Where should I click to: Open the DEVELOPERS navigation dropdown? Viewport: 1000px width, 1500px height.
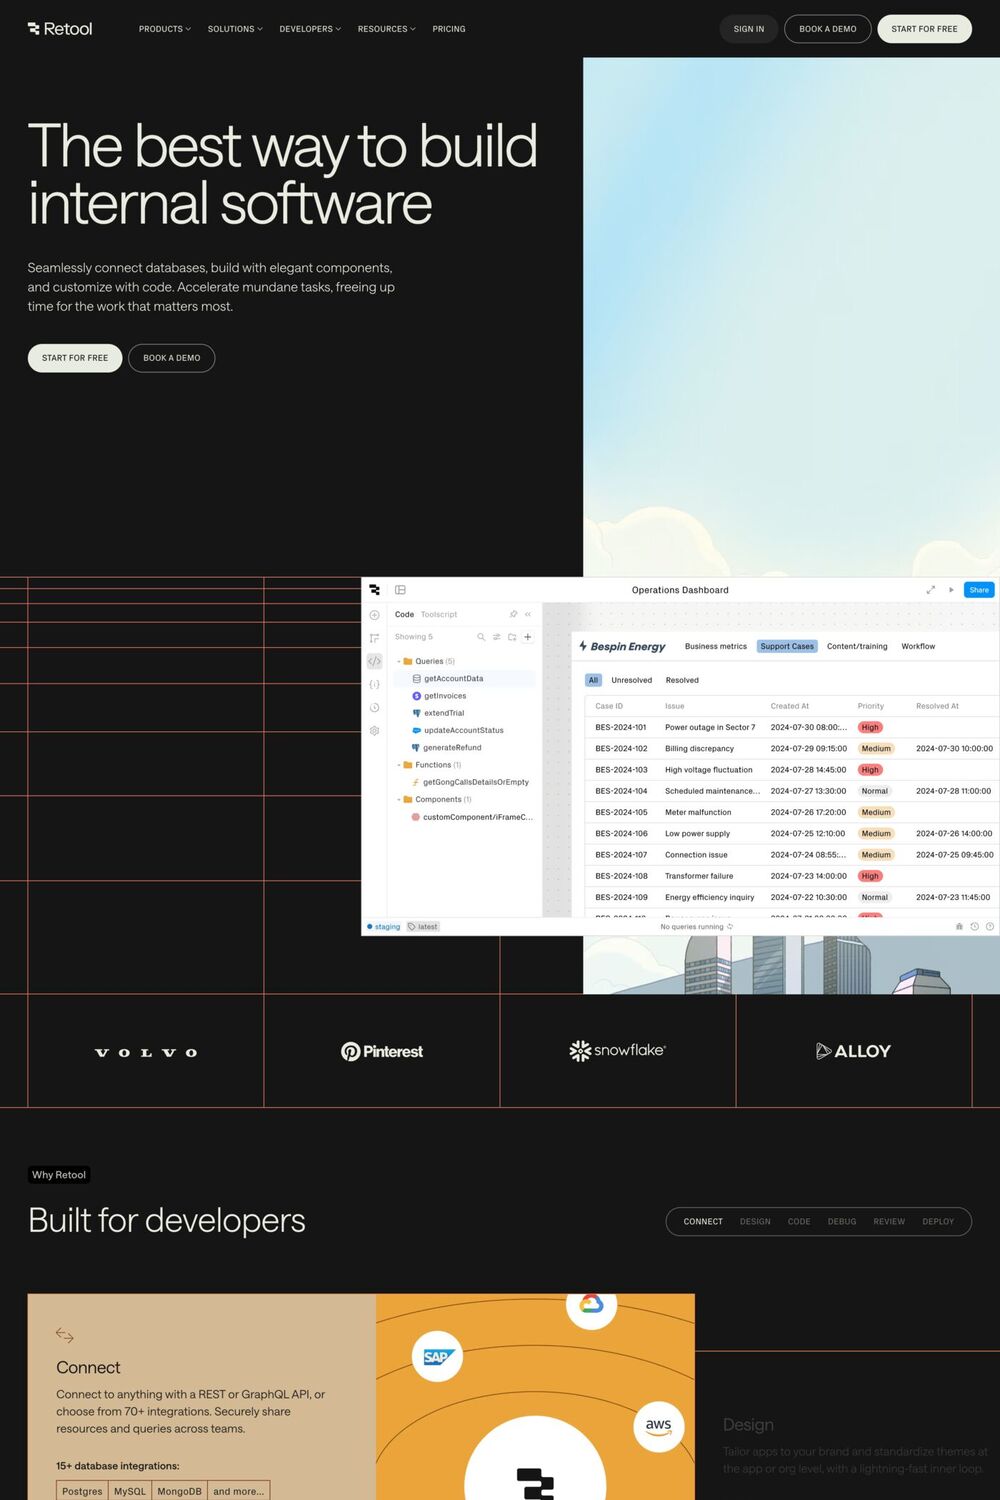click(x=309, y=29)
